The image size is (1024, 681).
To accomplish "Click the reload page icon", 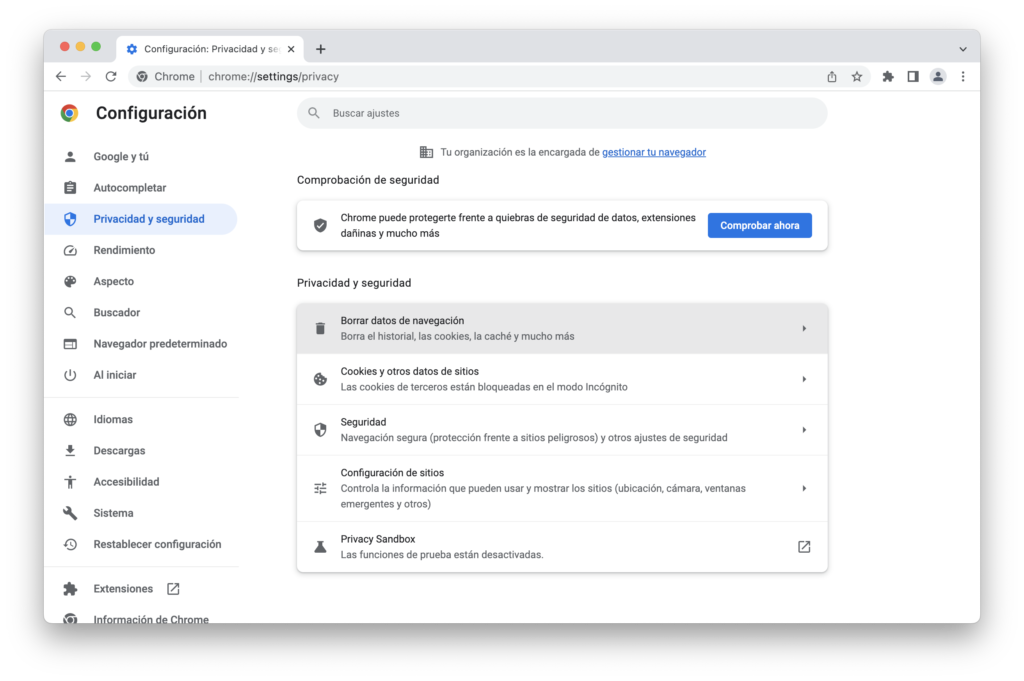I will (x=111, y=76).
